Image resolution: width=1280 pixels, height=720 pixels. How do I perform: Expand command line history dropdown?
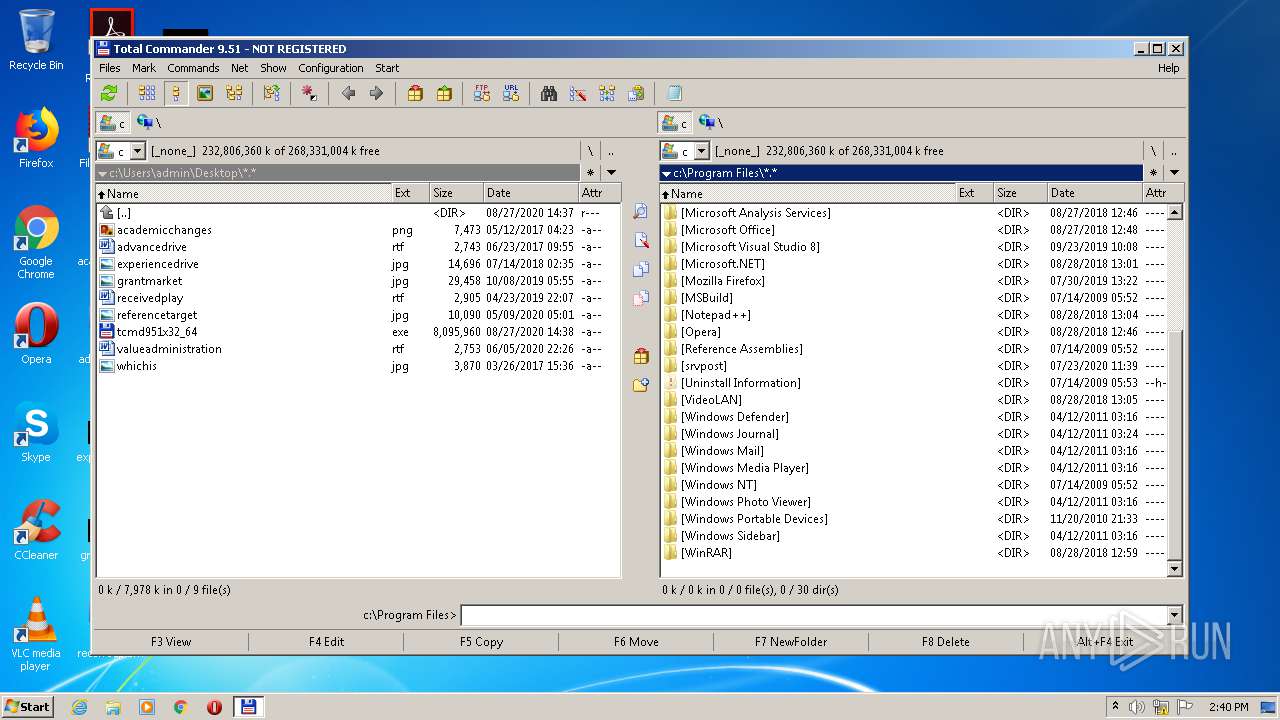[x=1174, y=616]
